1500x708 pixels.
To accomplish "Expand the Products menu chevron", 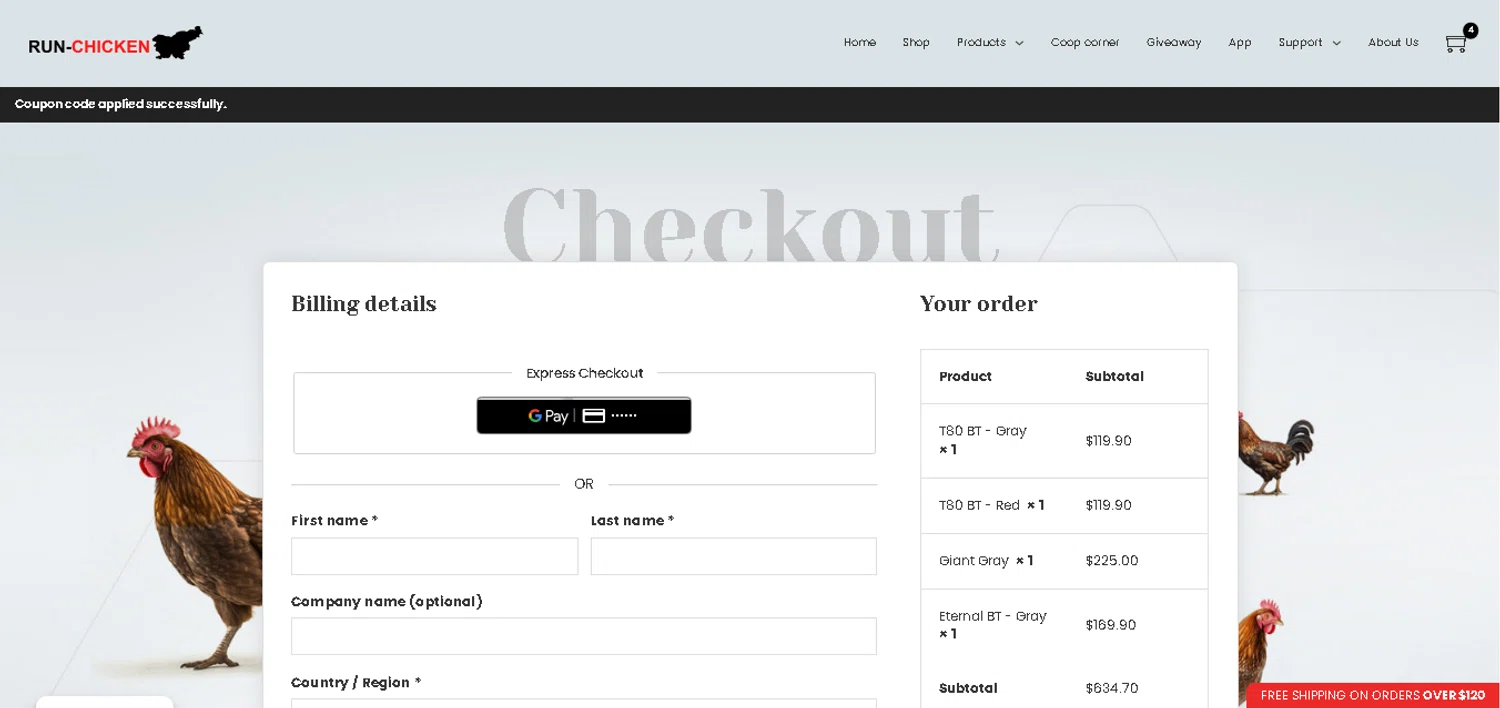I will [x=1019, y=43].
